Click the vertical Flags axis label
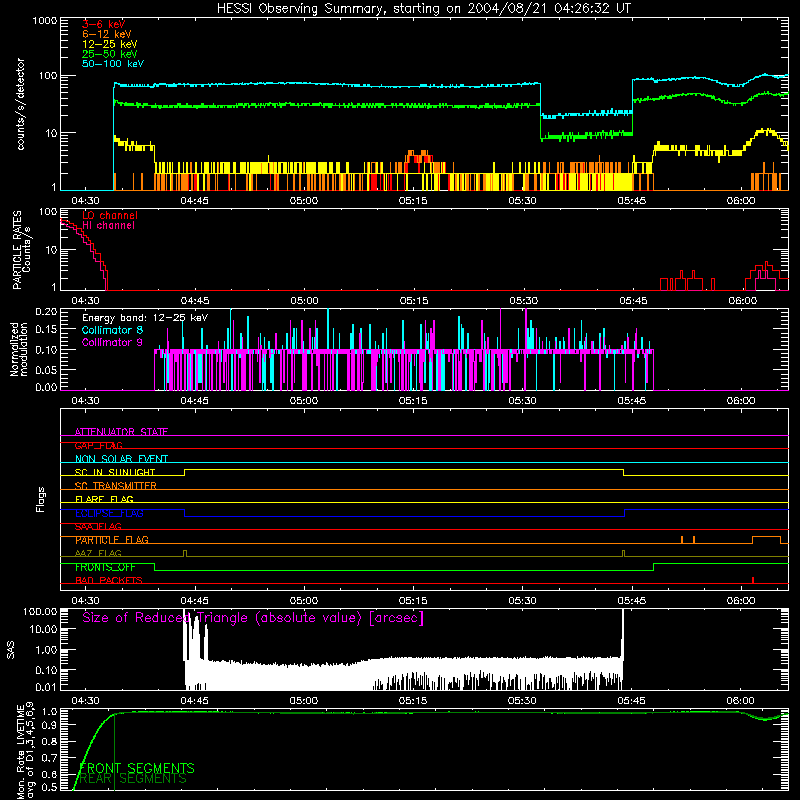800x800 pixels. pos(40,499)
